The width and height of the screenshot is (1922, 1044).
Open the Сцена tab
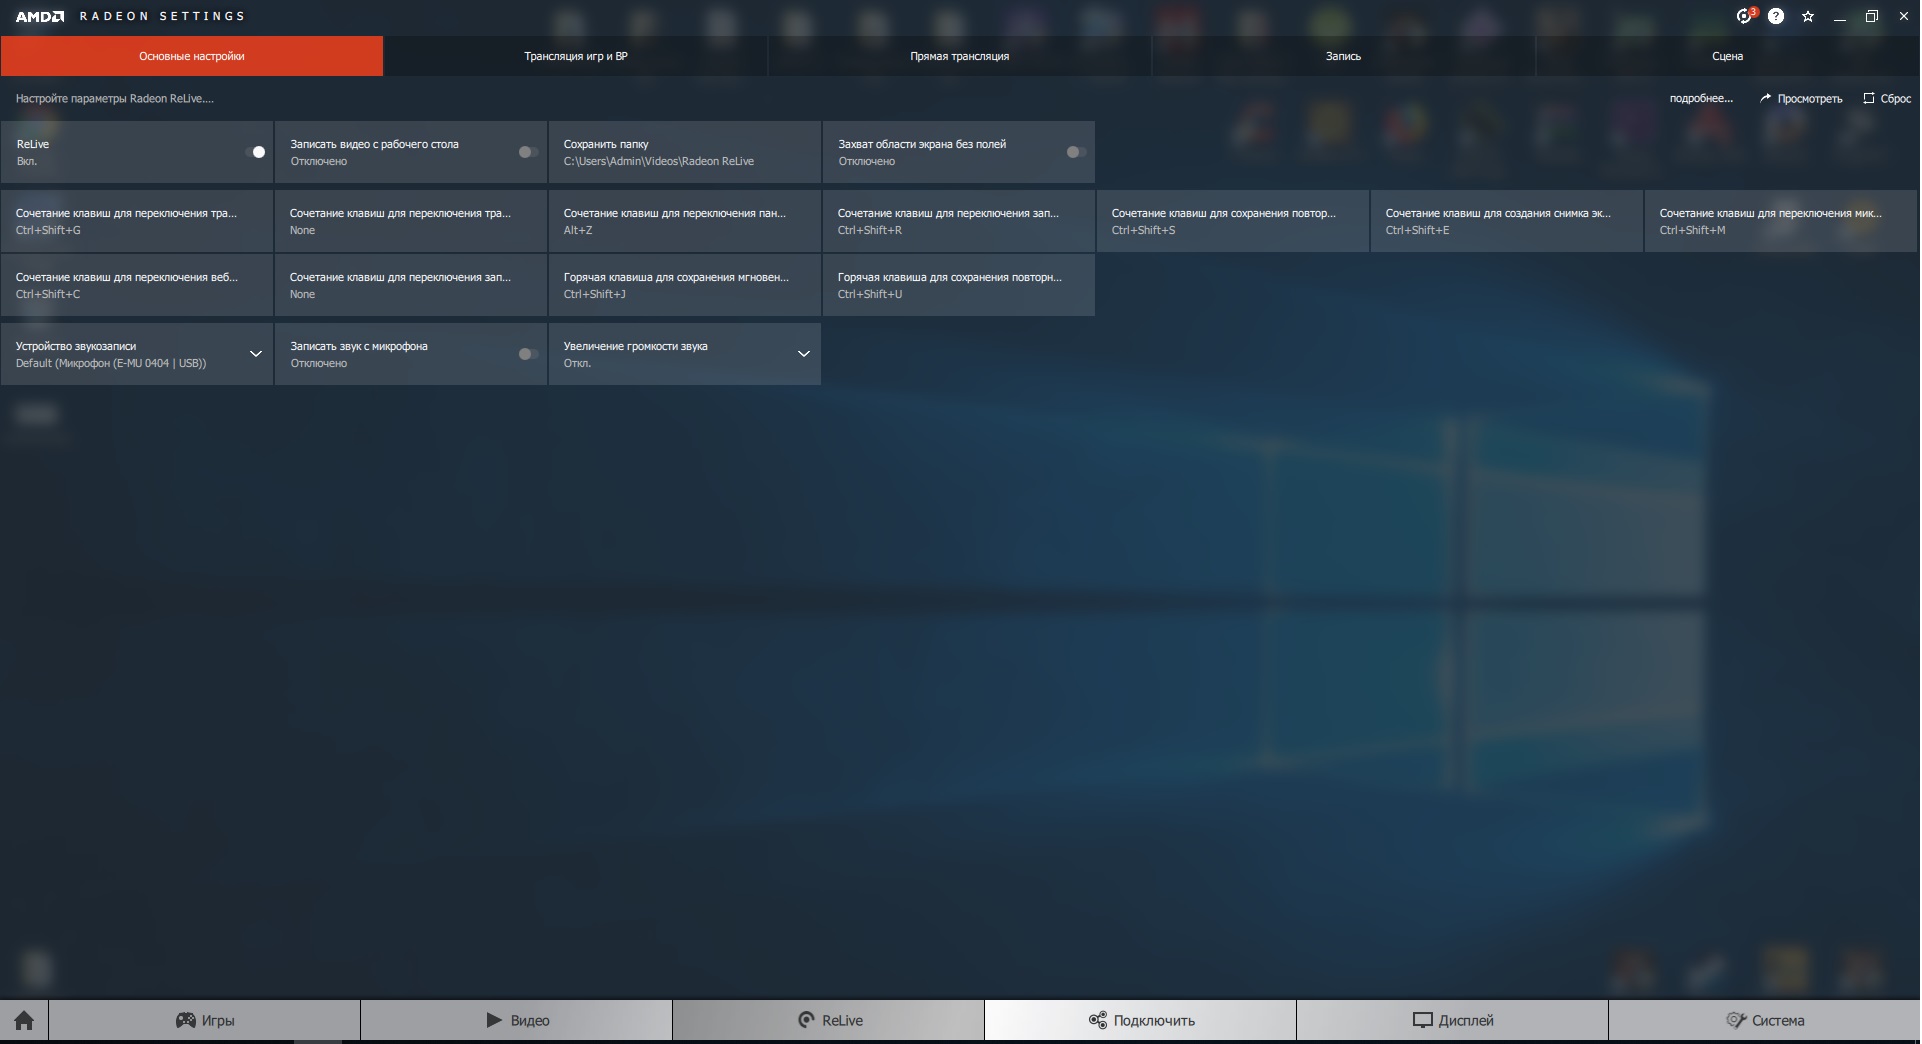coord(1728,56)
